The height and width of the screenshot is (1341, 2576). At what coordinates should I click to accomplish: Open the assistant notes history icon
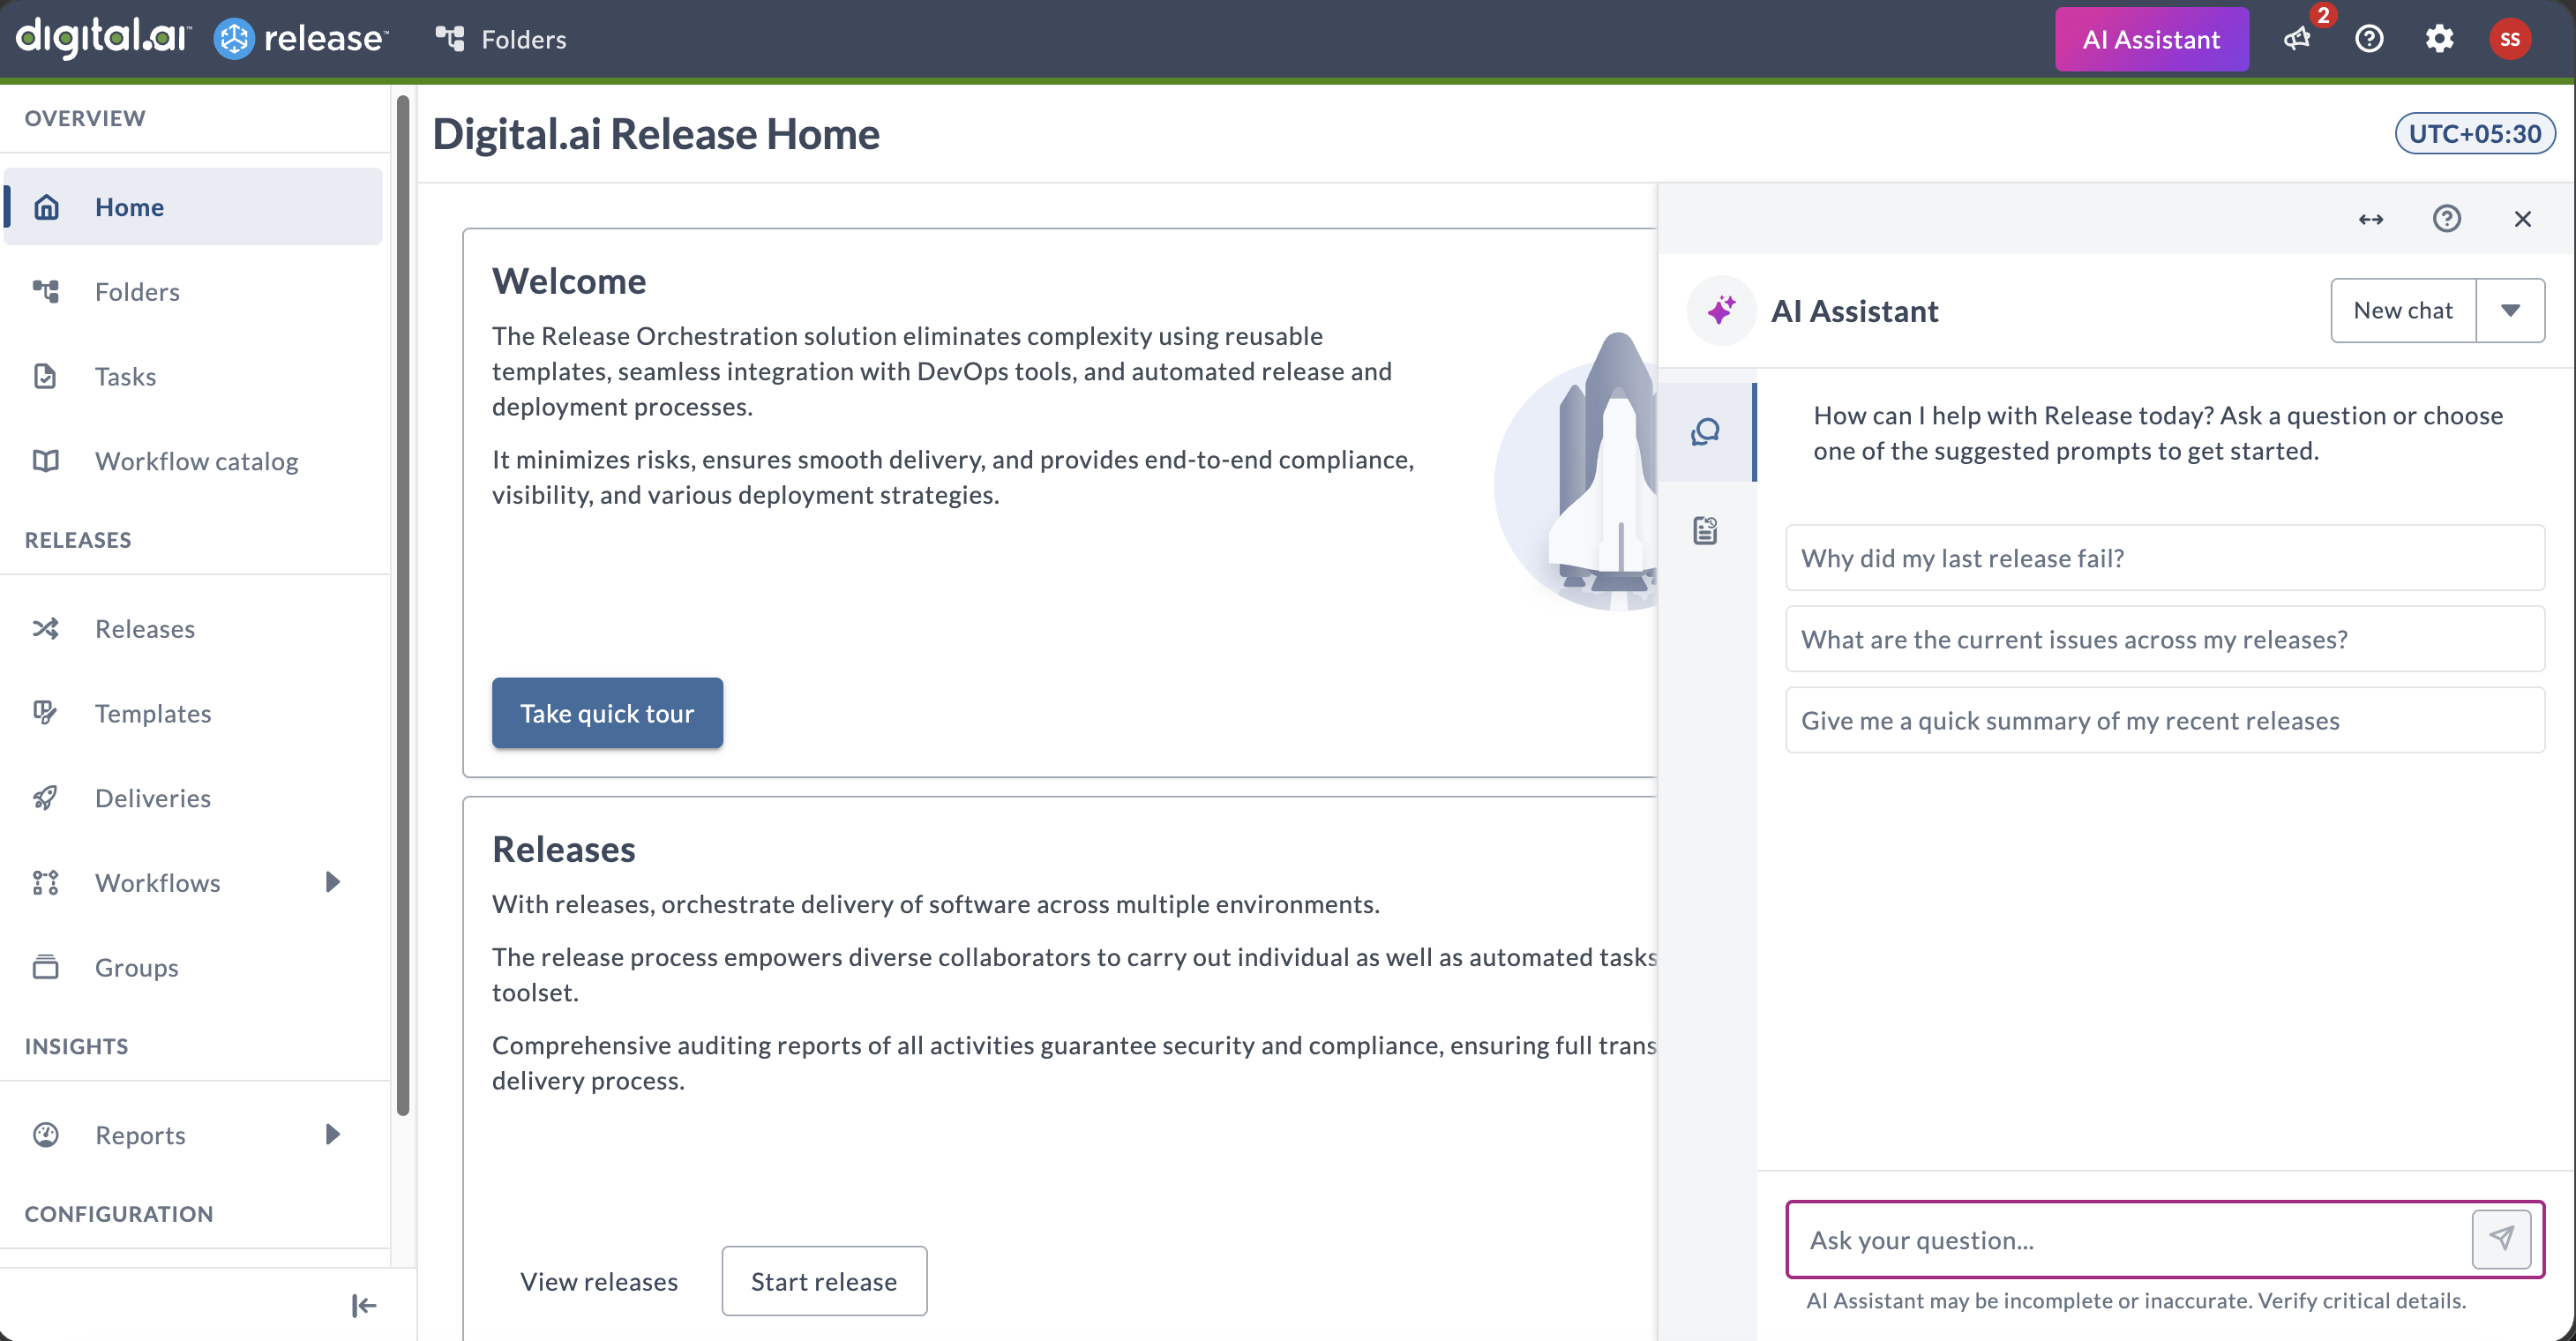click(1705, 530)
